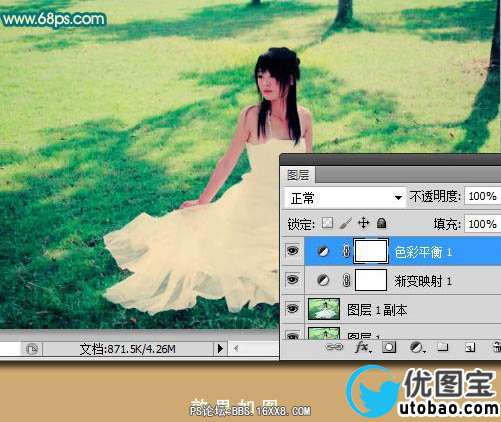Screen dimensions: 501x422
Task: Create a new group with the folder icon
Action: tap(442, 347)
